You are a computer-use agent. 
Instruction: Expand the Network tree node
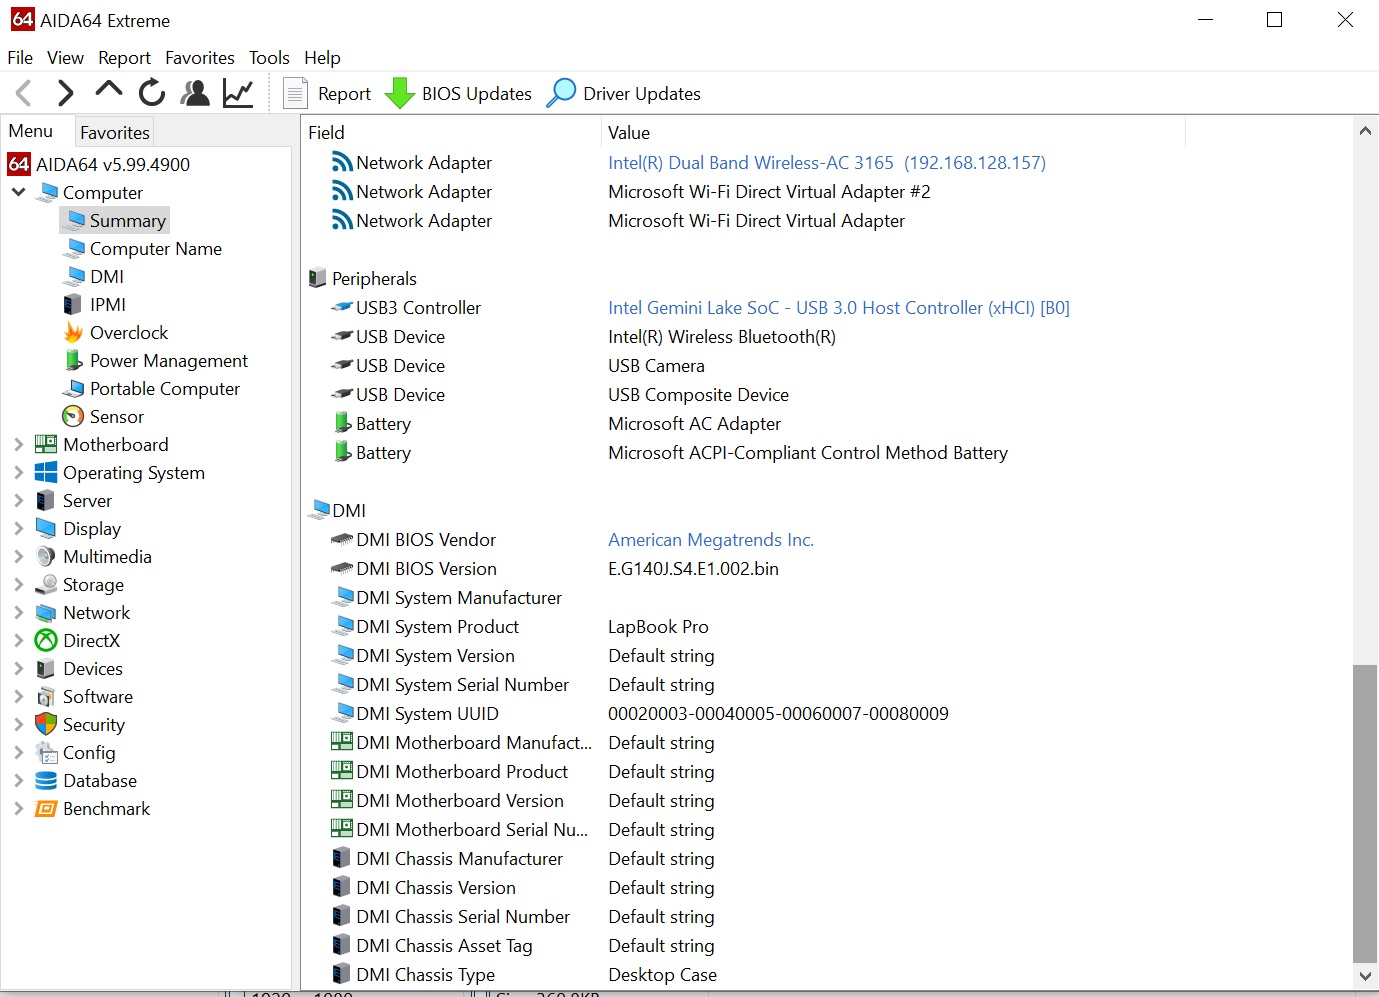tap(18, 612)
